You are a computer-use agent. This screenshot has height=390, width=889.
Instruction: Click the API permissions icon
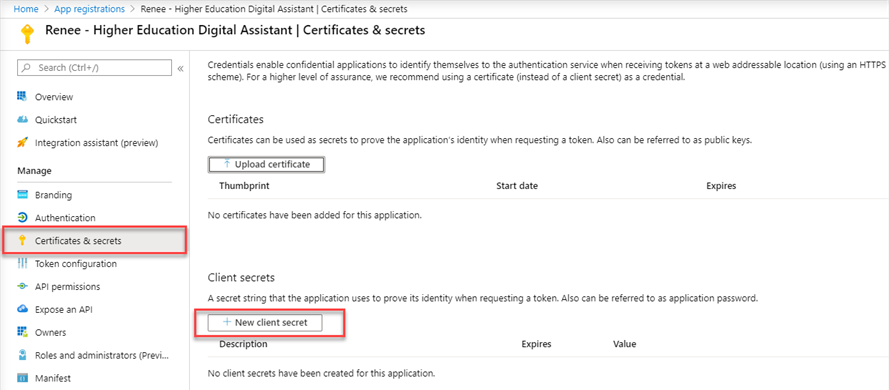click(22, 287)
